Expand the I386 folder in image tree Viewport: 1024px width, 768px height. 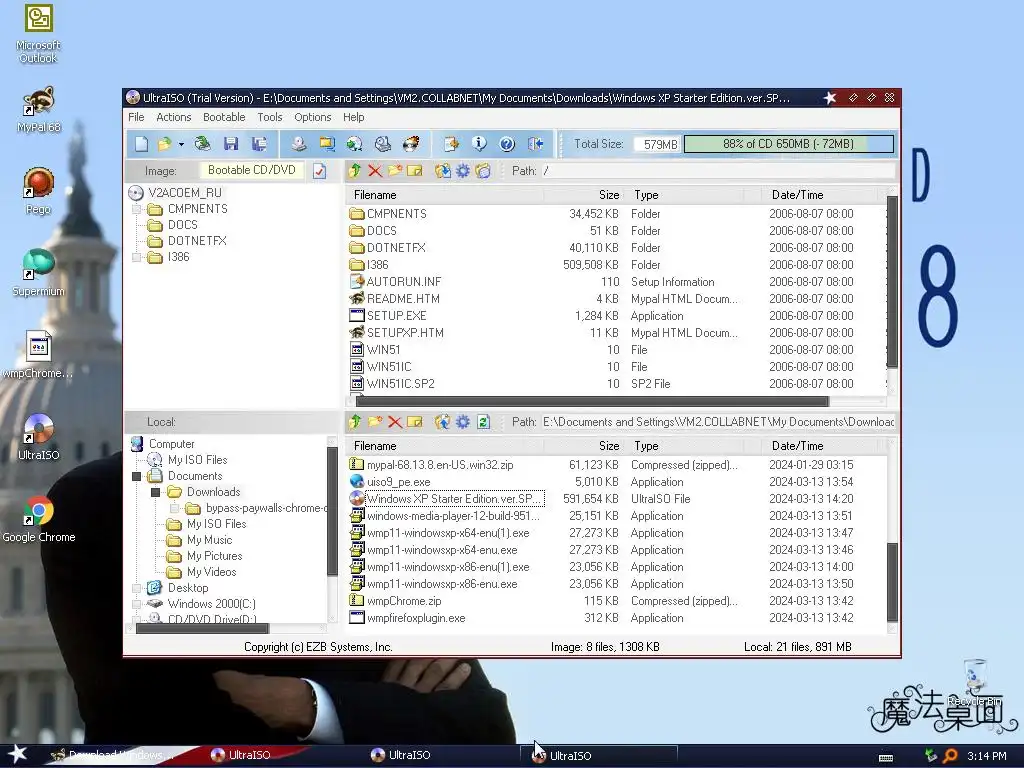[136, 257]
